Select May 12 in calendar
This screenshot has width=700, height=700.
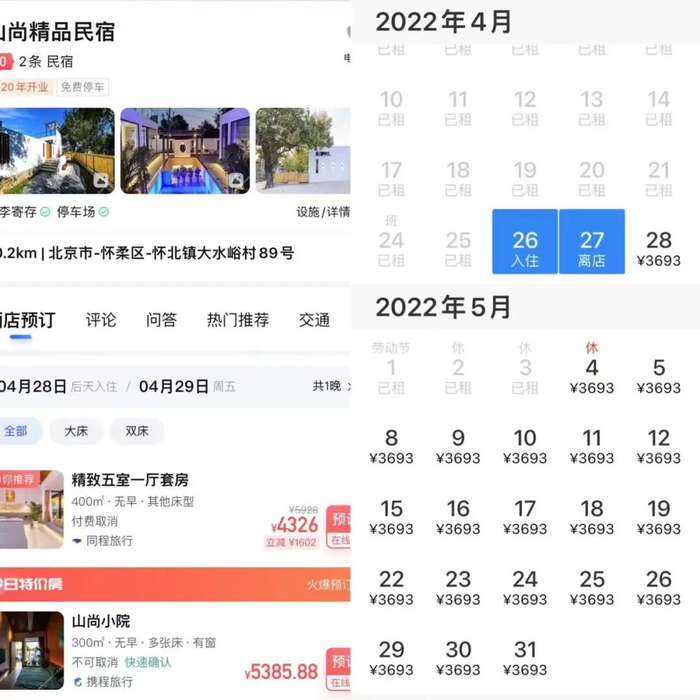pyautogui.click(x=659, y=446)
